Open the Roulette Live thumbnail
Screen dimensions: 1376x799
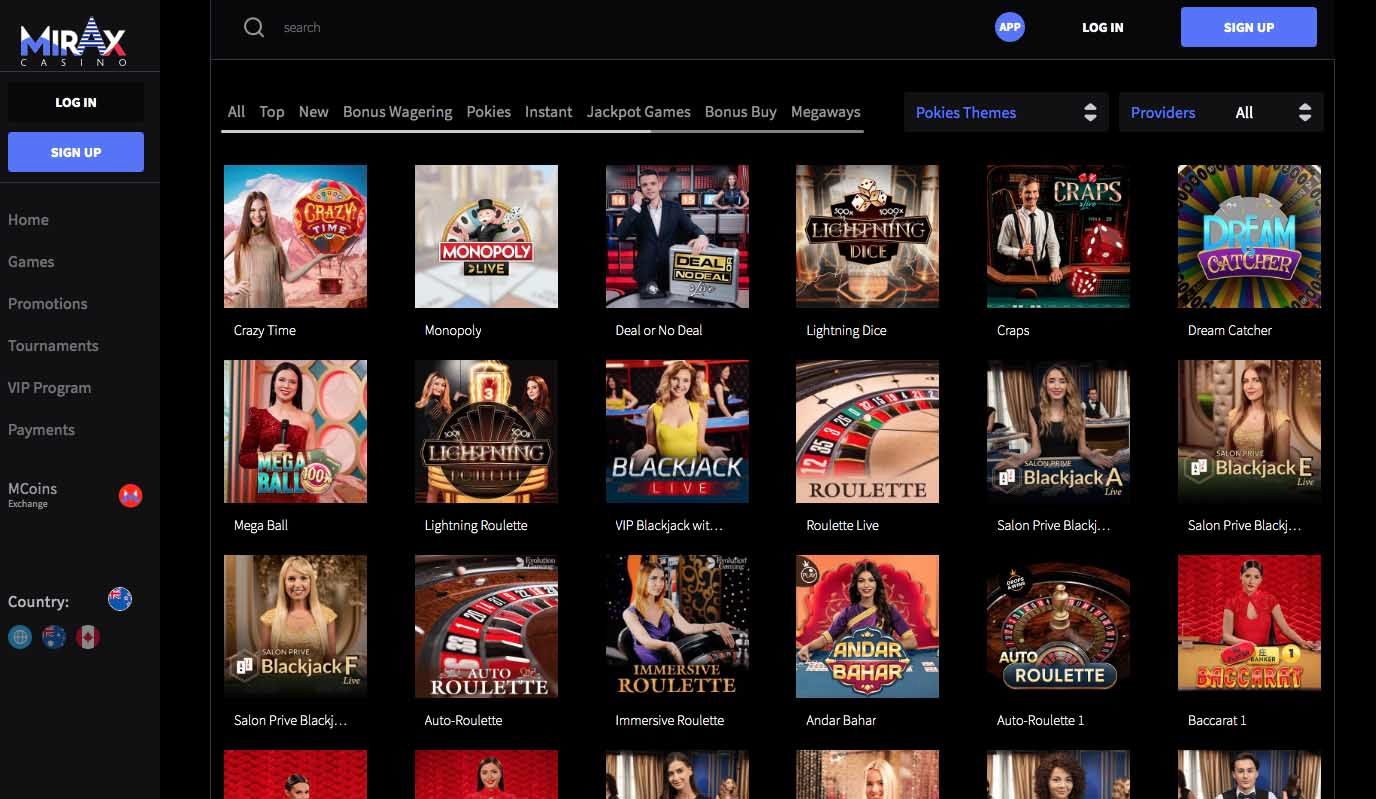pyautogui.click(x=867, y=431)
